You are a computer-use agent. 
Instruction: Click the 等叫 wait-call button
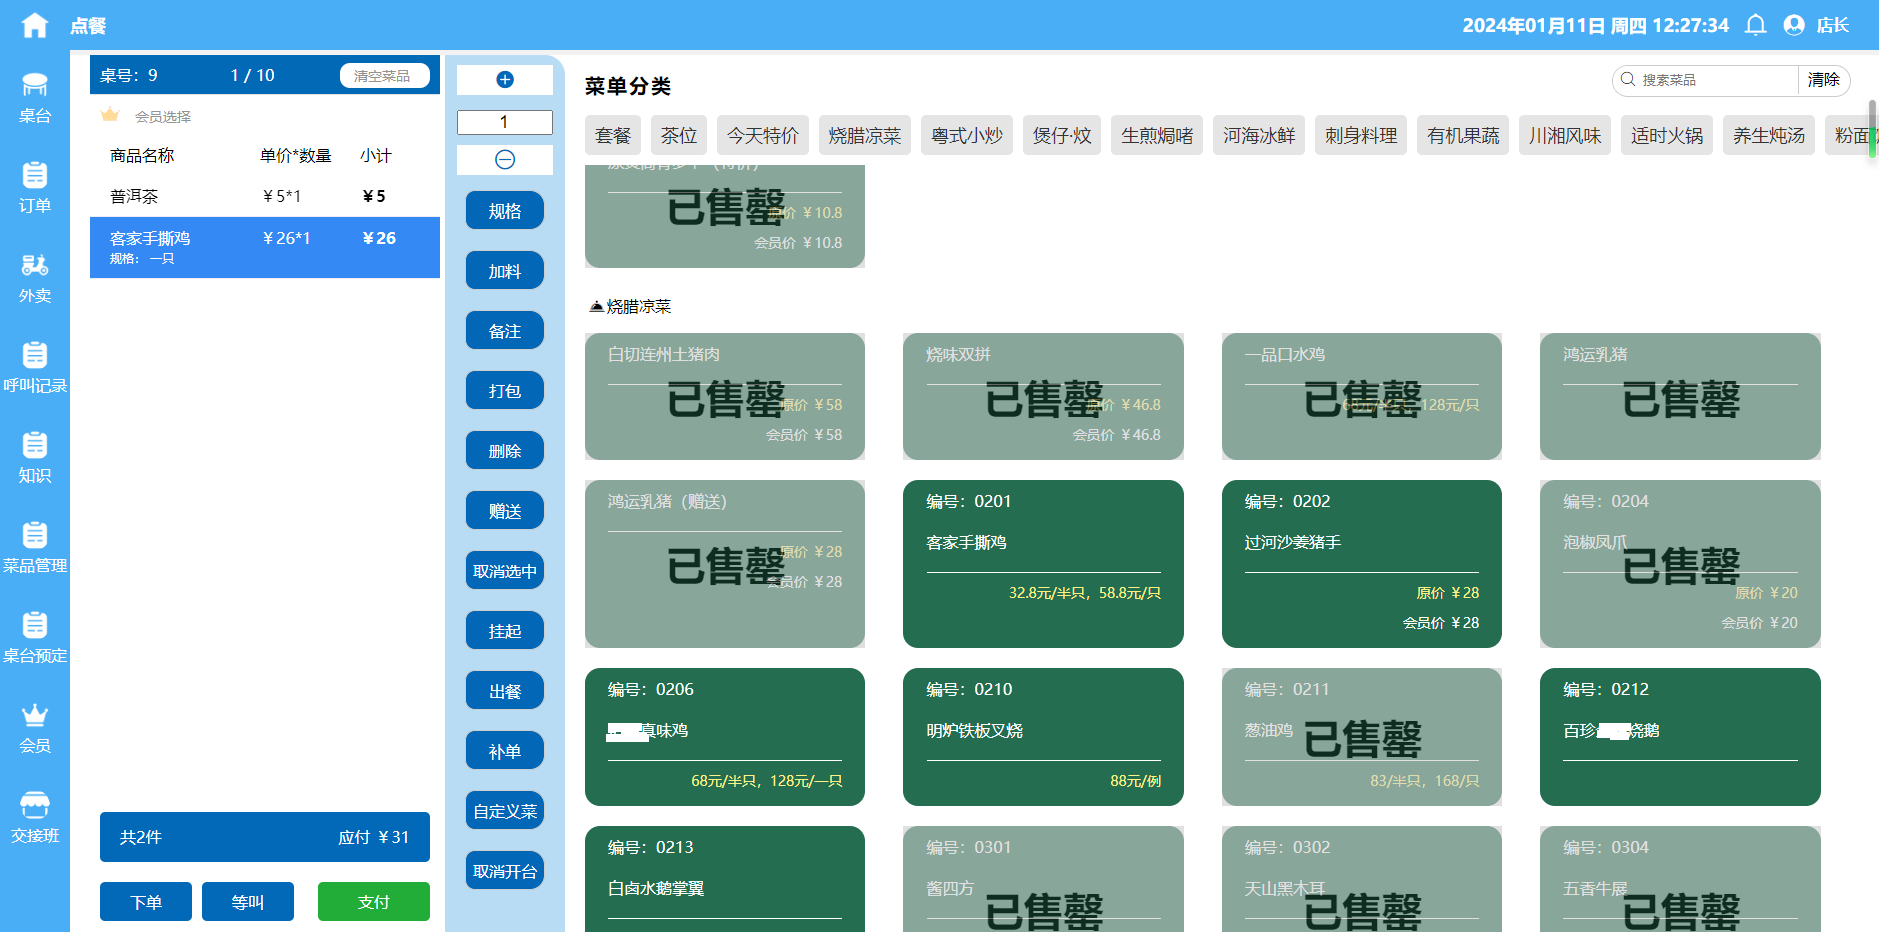coord(248,902)
